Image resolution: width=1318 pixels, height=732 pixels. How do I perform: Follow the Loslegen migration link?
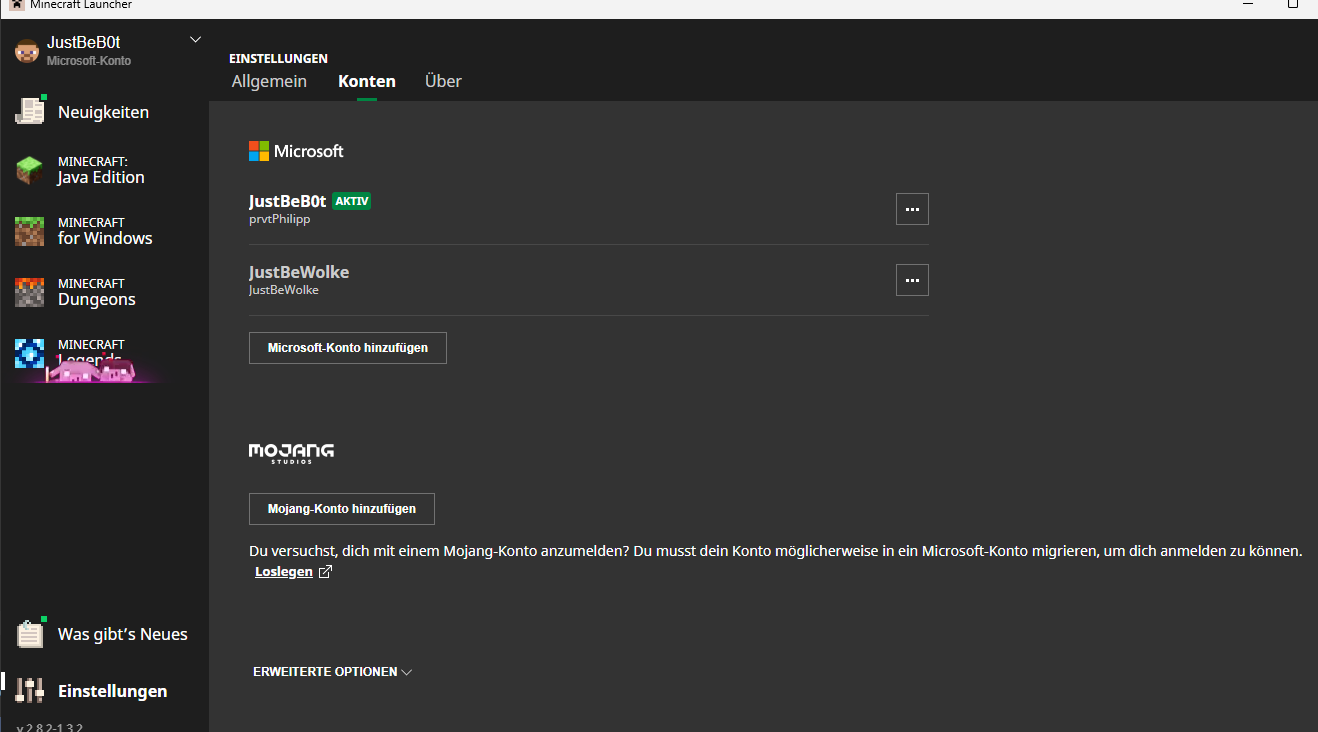point(284,572)
